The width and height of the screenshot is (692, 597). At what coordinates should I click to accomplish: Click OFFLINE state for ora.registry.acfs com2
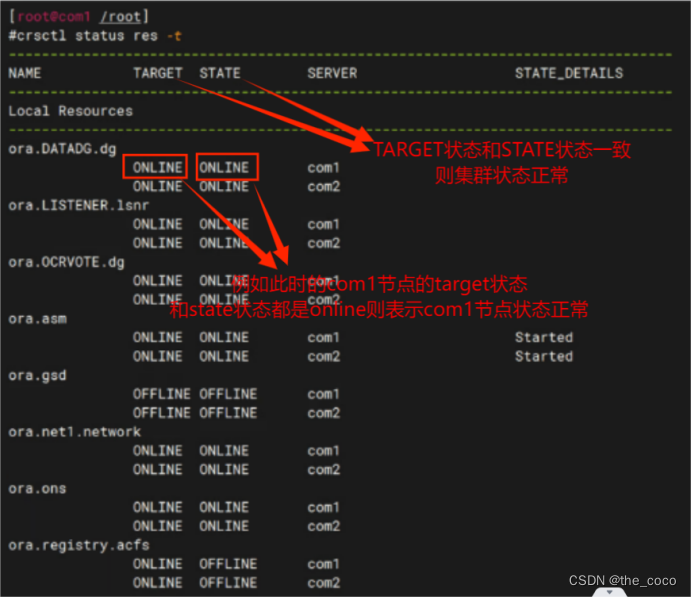228,583
